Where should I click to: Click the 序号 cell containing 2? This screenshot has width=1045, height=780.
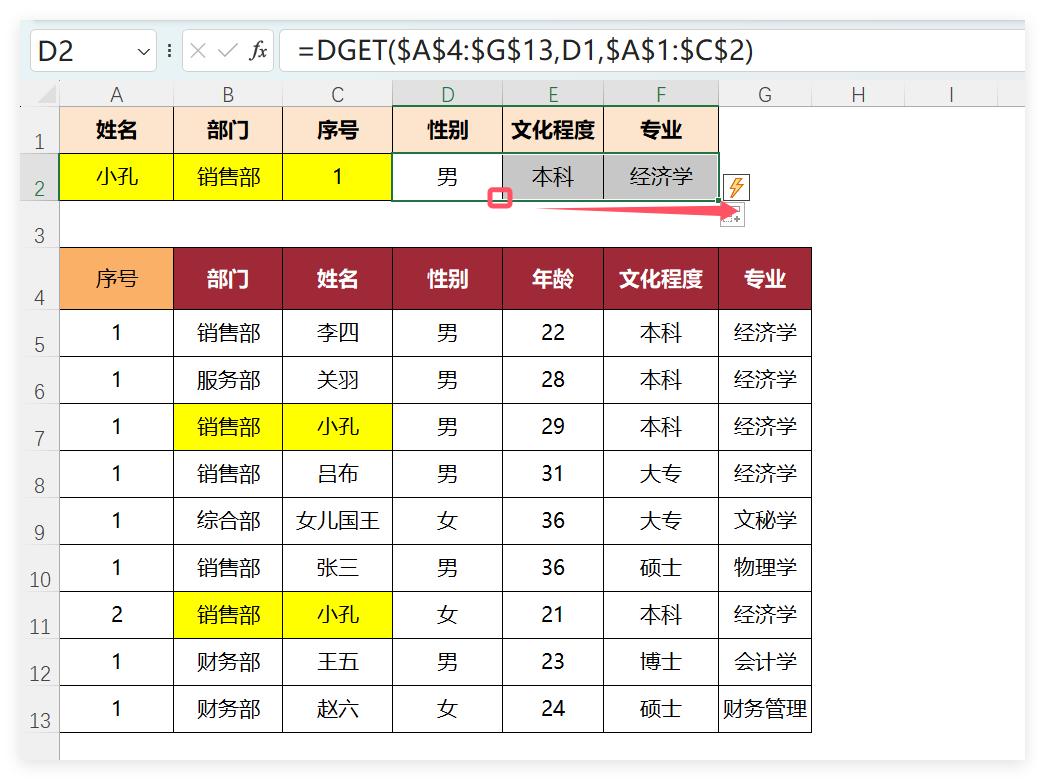117,615
